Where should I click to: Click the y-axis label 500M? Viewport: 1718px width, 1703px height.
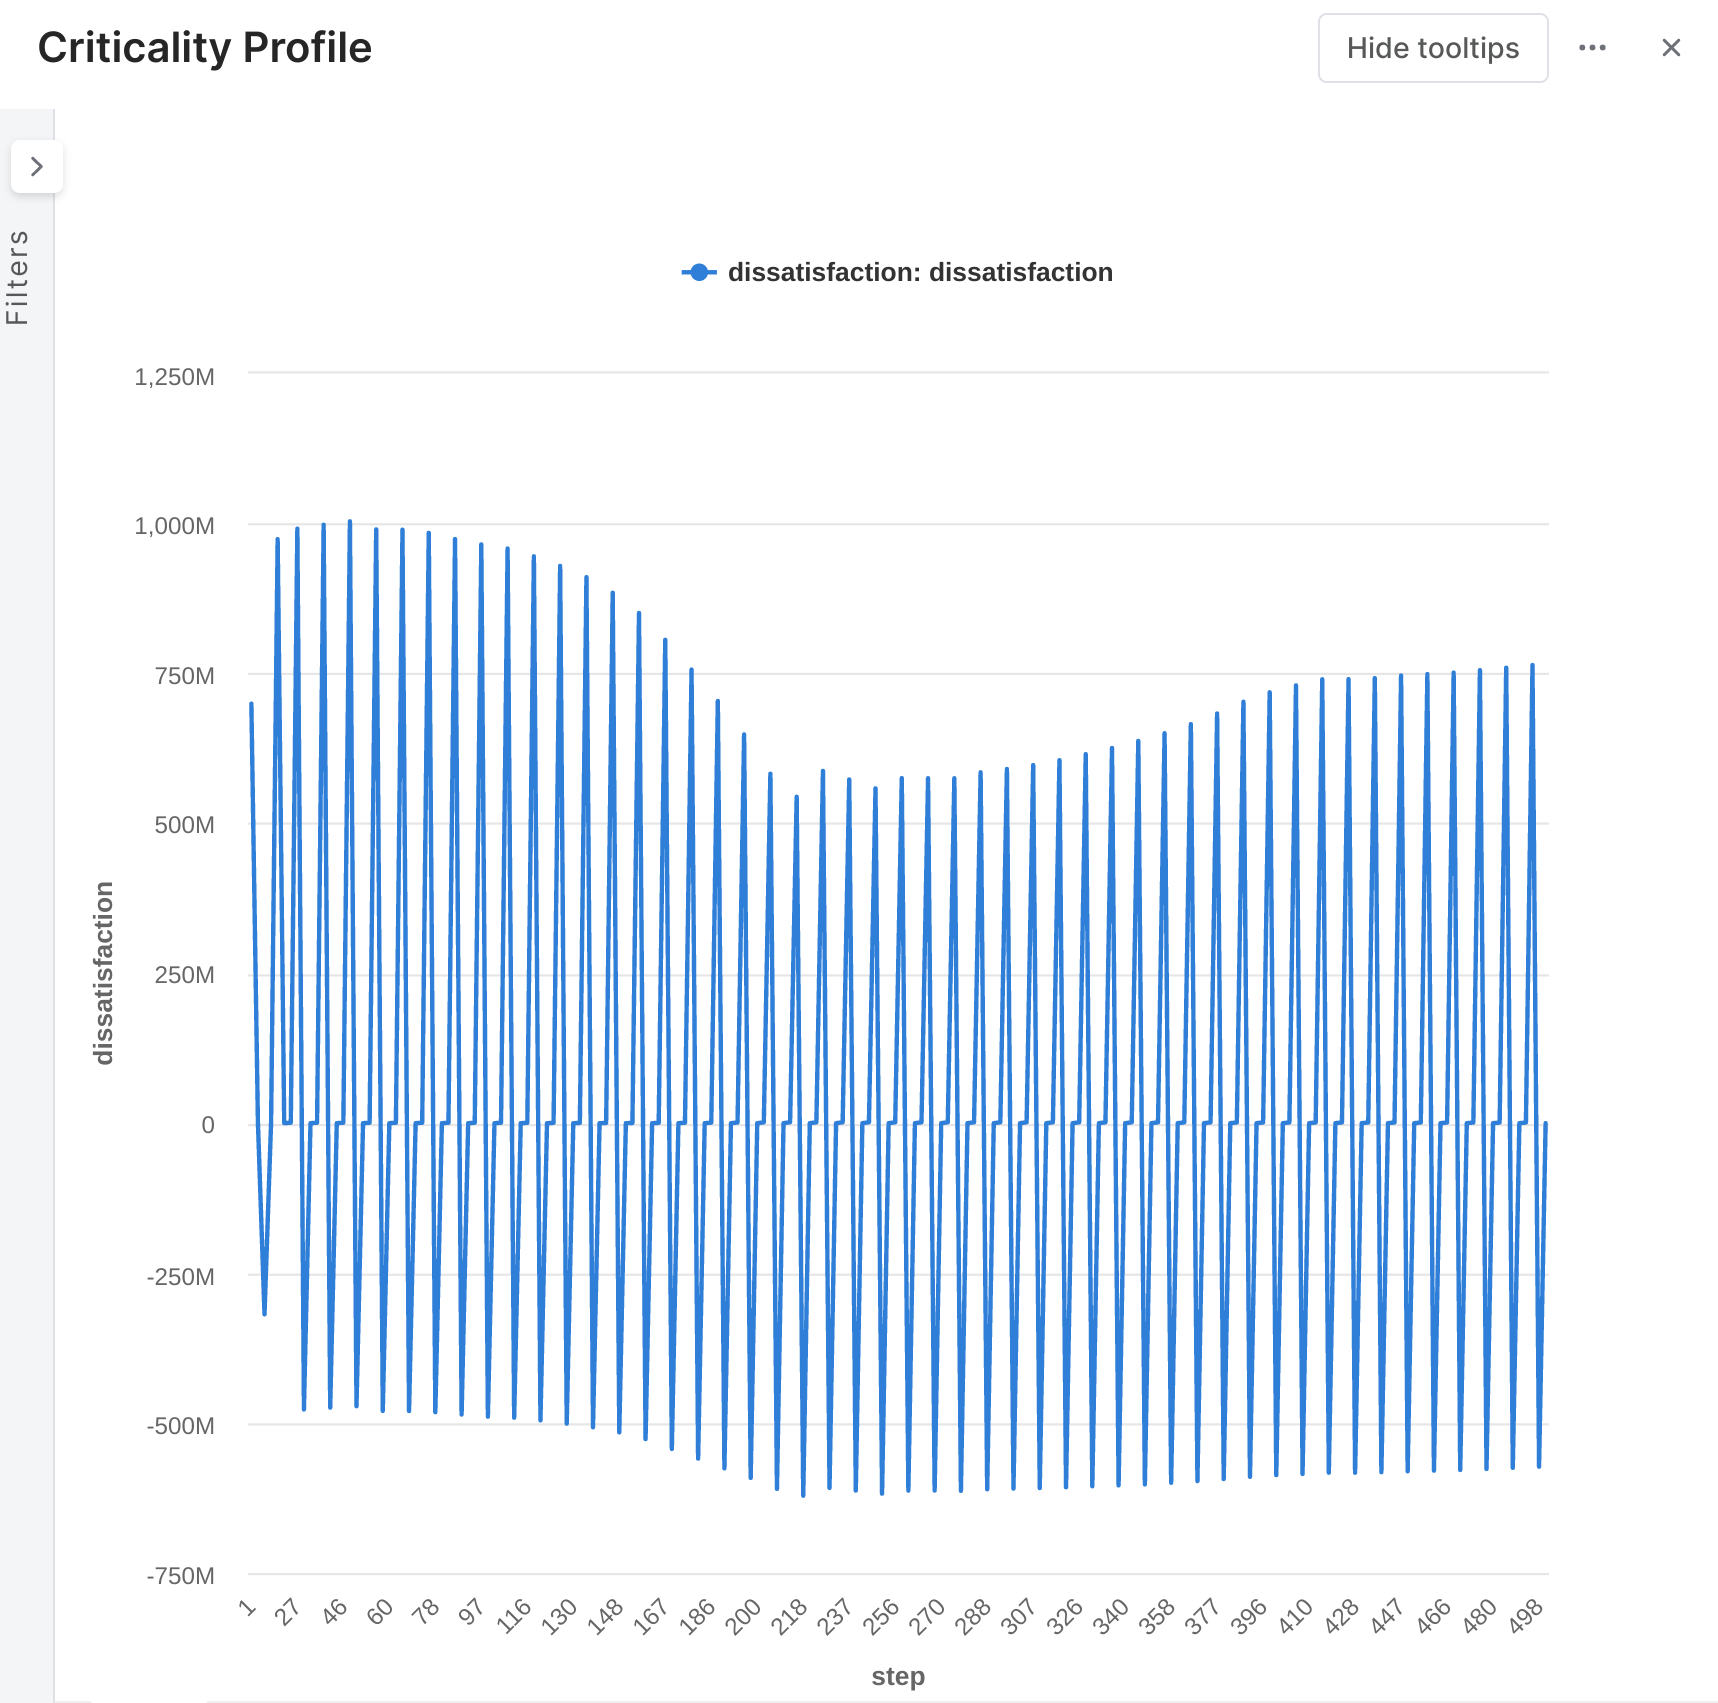[x=184, y=825]
